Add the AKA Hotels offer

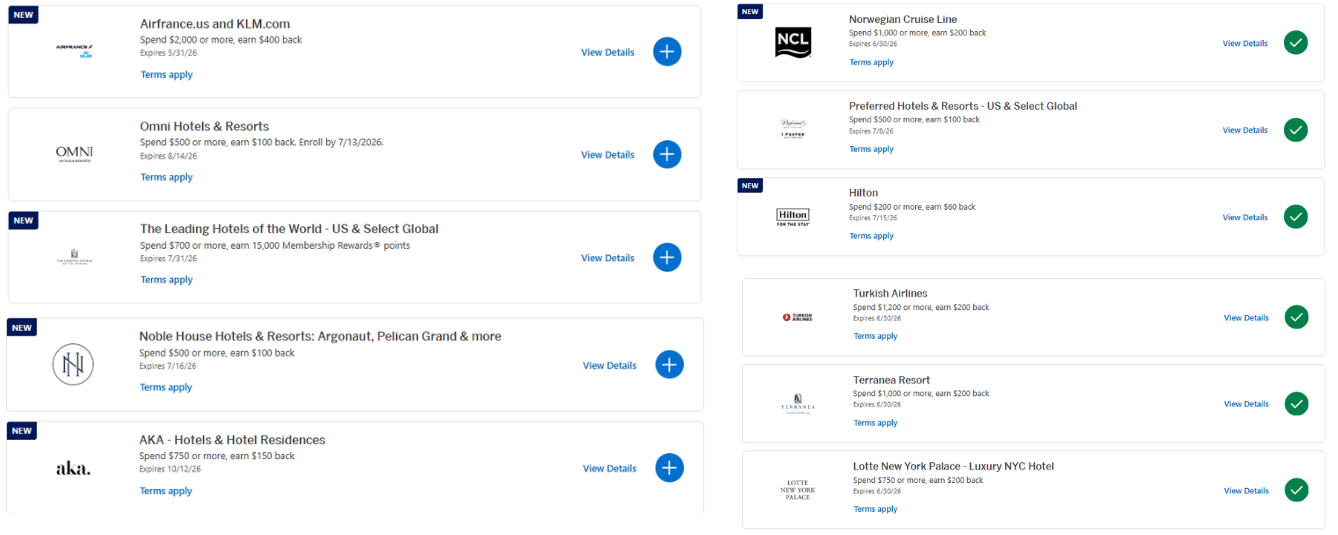[669, 468]
